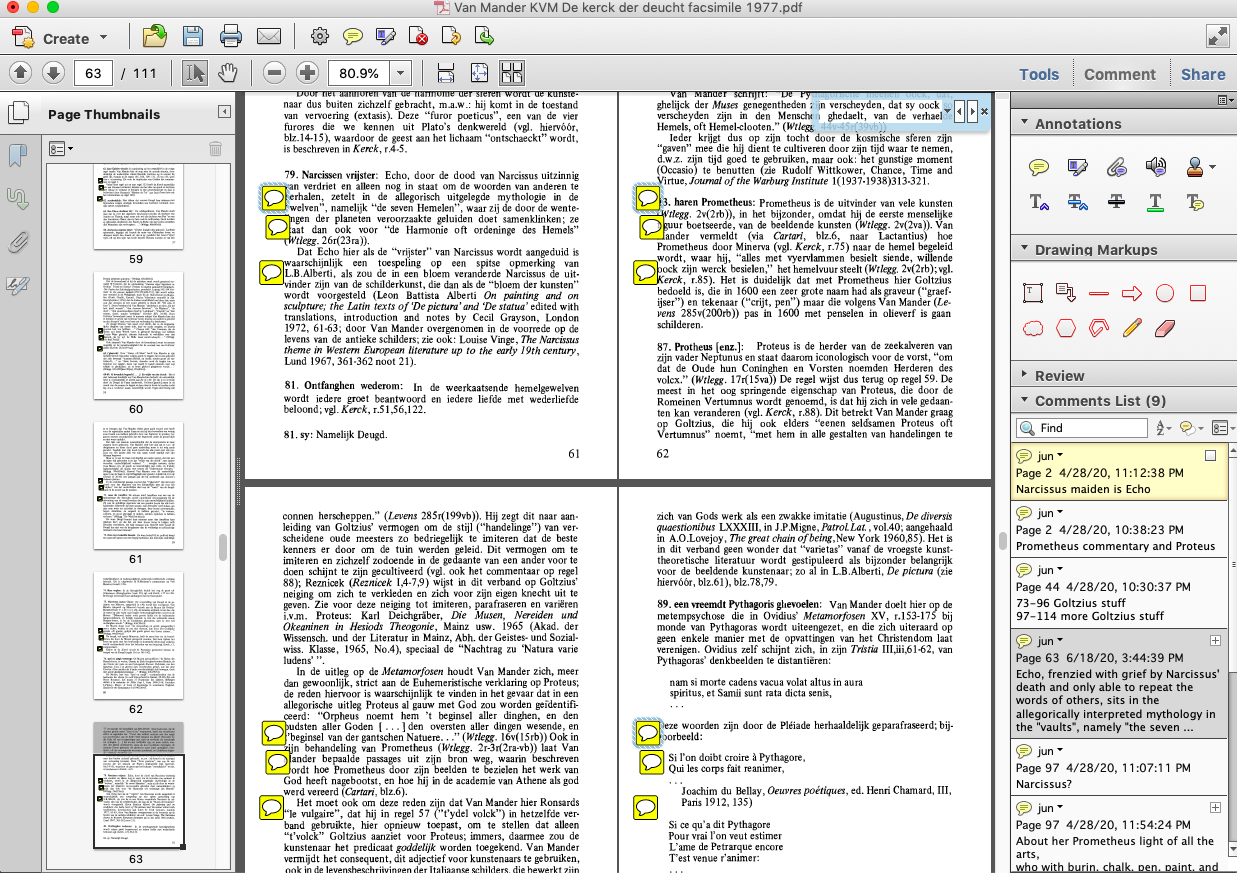Choose the Arrow drawing markup tool
The image size is (1237, 873).
coord(1132,293)
